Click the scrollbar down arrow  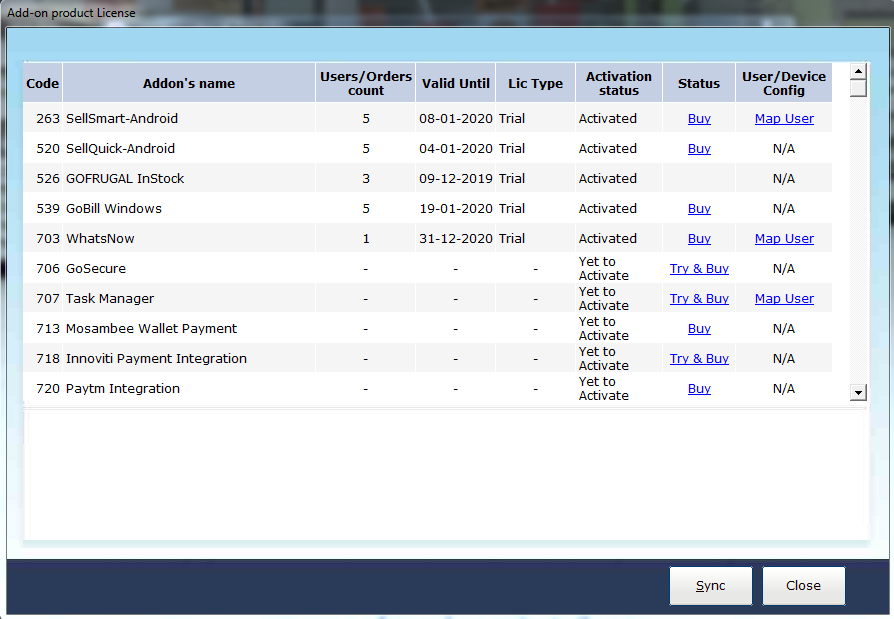[x=858, y=392]
